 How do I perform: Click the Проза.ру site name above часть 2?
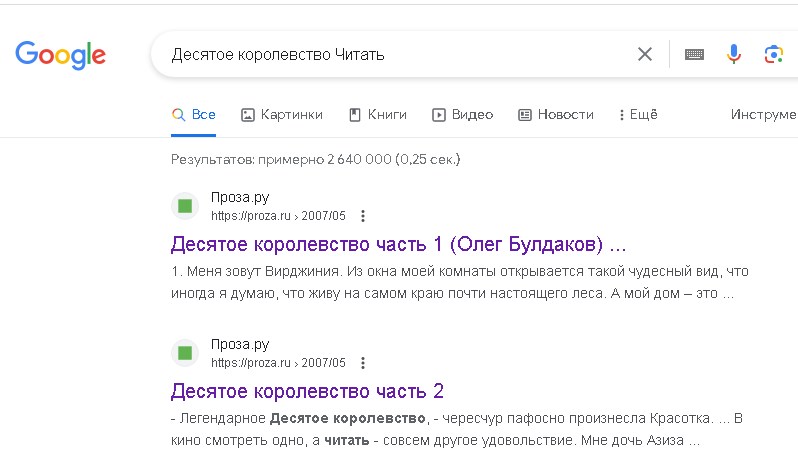[240, 345]
